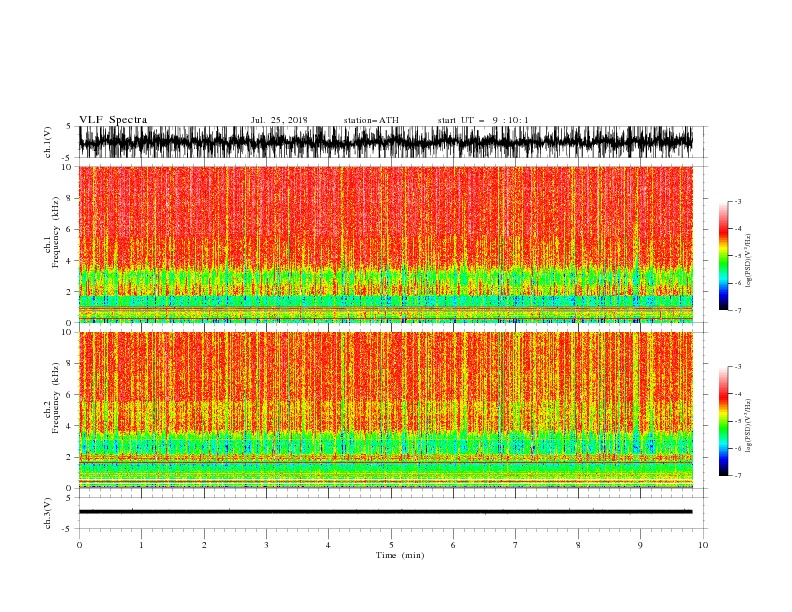Click the 'station=ATH' label

click(371, 120)
